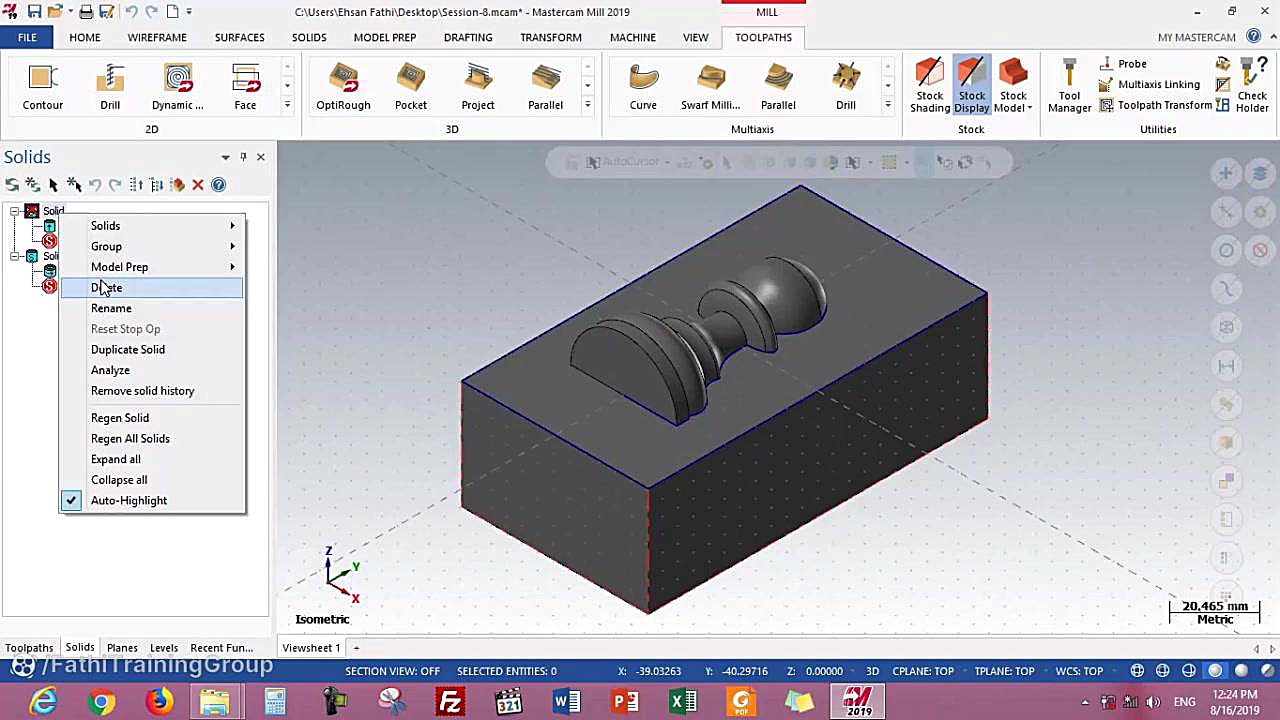This screenshot has height=720, width=1280.
Task: Toggle 3D construction mode in status bar
Action: (872, 671)
